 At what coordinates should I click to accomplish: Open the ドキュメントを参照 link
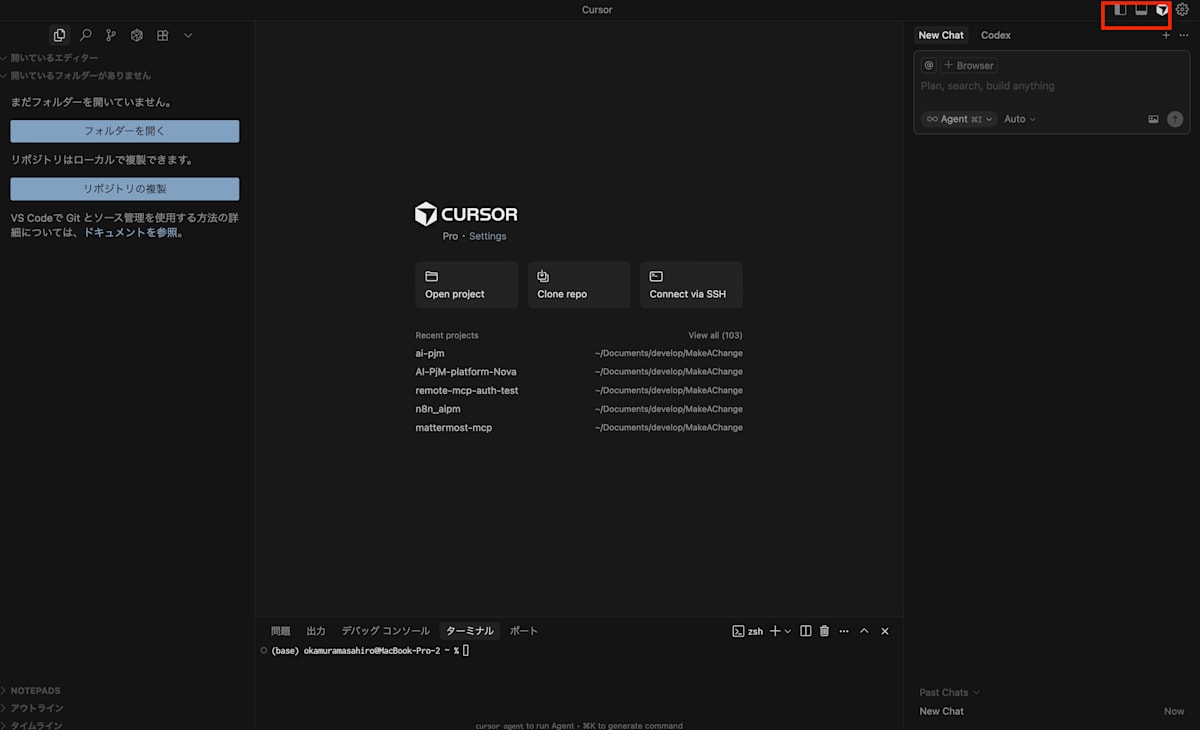click(x=133, y=233)
